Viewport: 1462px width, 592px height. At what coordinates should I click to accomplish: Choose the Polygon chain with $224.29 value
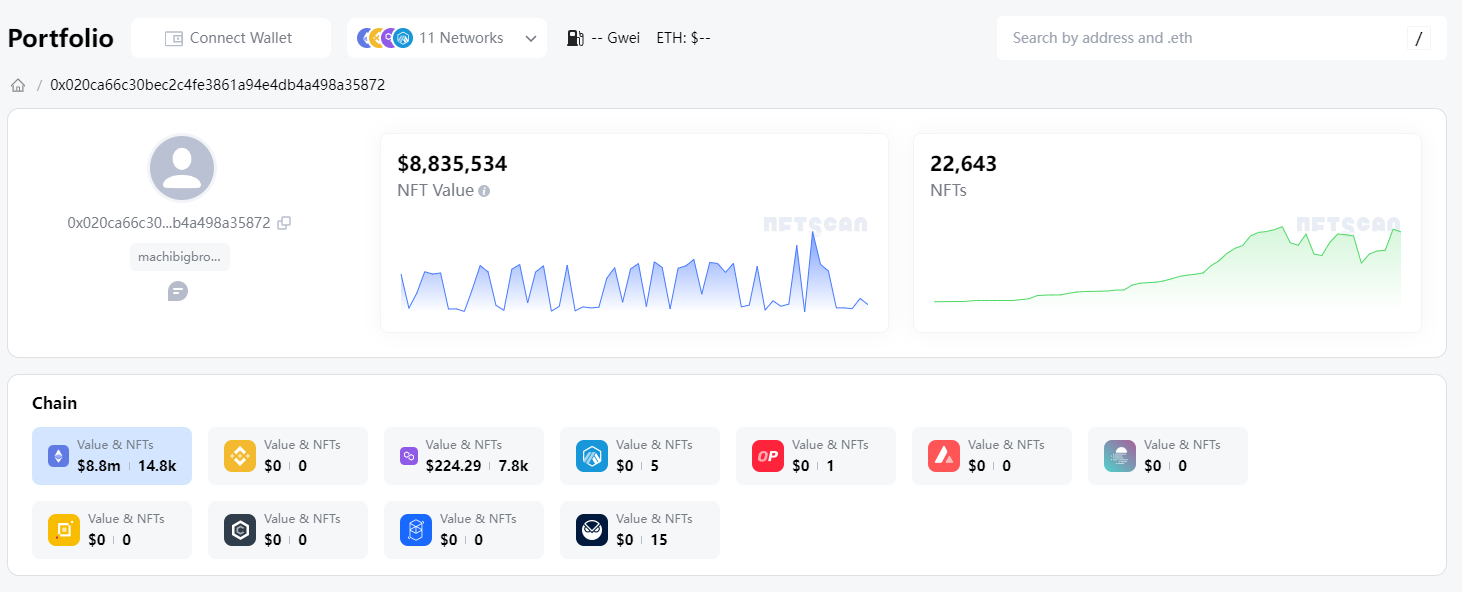(x=463, y=456)
